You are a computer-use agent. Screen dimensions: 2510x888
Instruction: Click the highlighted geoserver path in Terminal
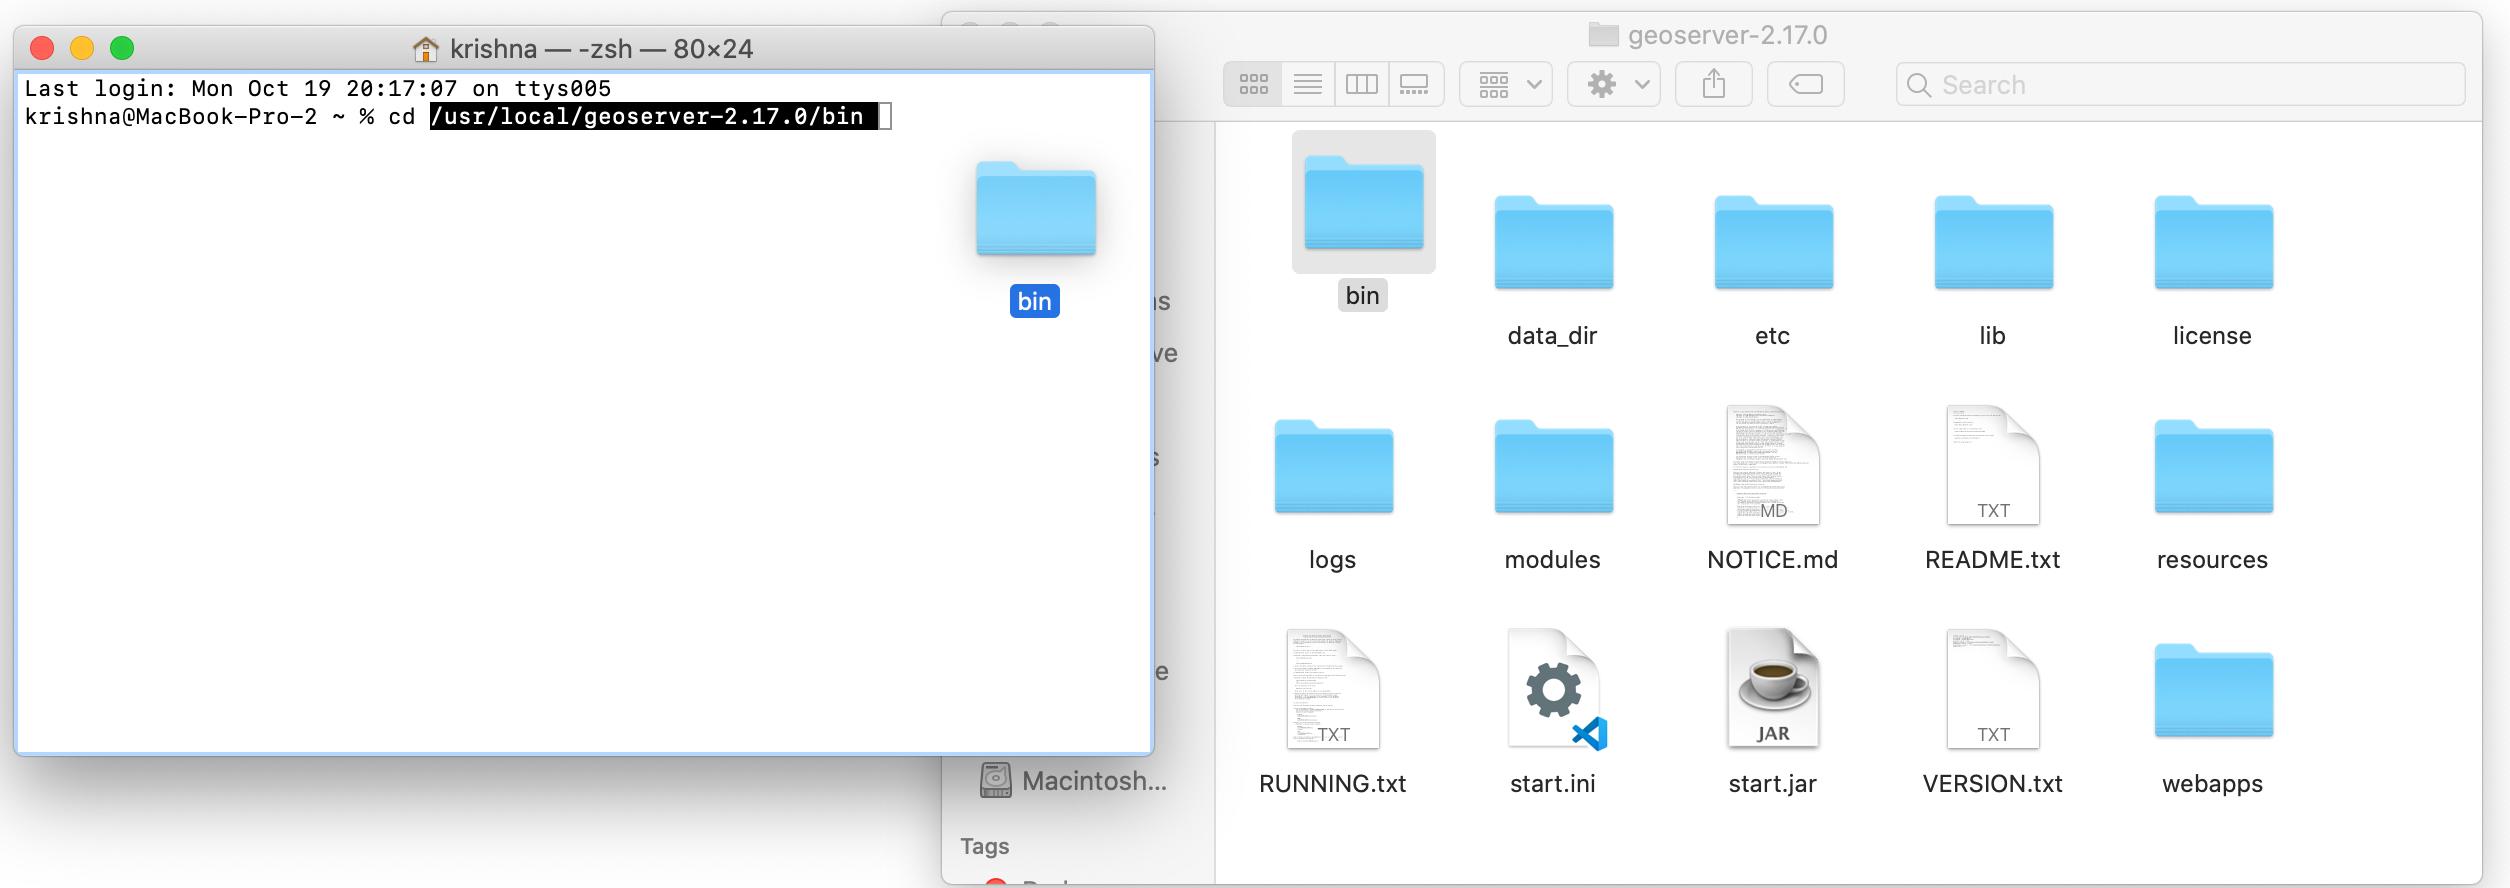pos(654,116)
